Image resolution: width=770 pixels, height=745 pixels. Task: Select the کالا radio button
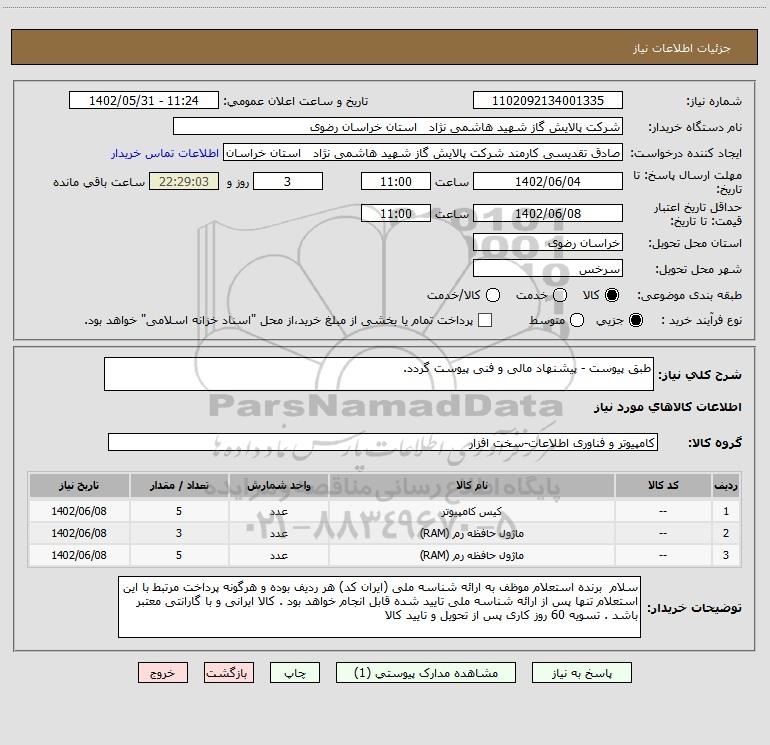click(x=612, y=295)
